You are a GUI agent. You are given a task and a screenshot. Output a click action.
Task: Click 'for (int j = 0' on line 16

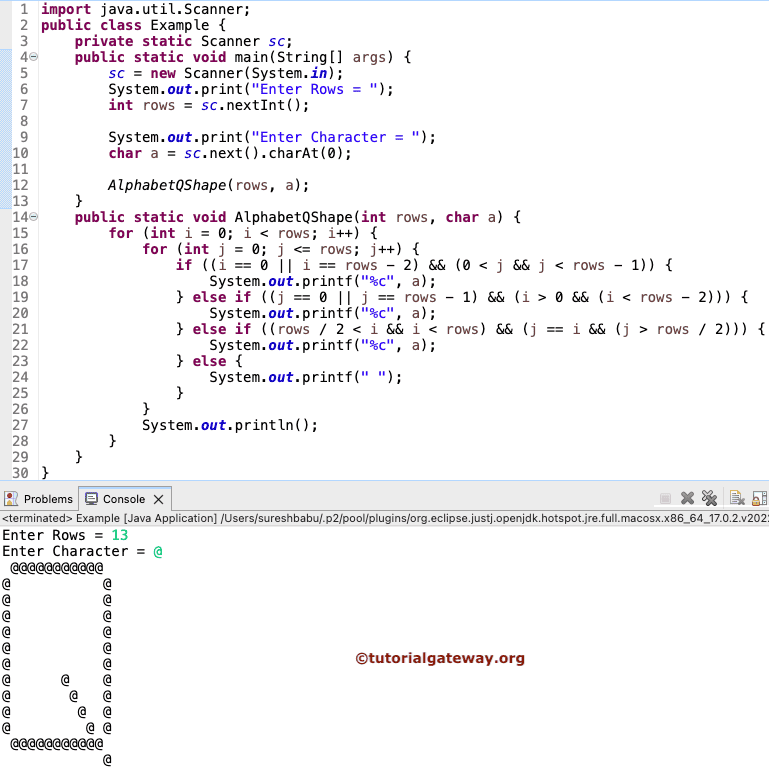click(201, 249)
